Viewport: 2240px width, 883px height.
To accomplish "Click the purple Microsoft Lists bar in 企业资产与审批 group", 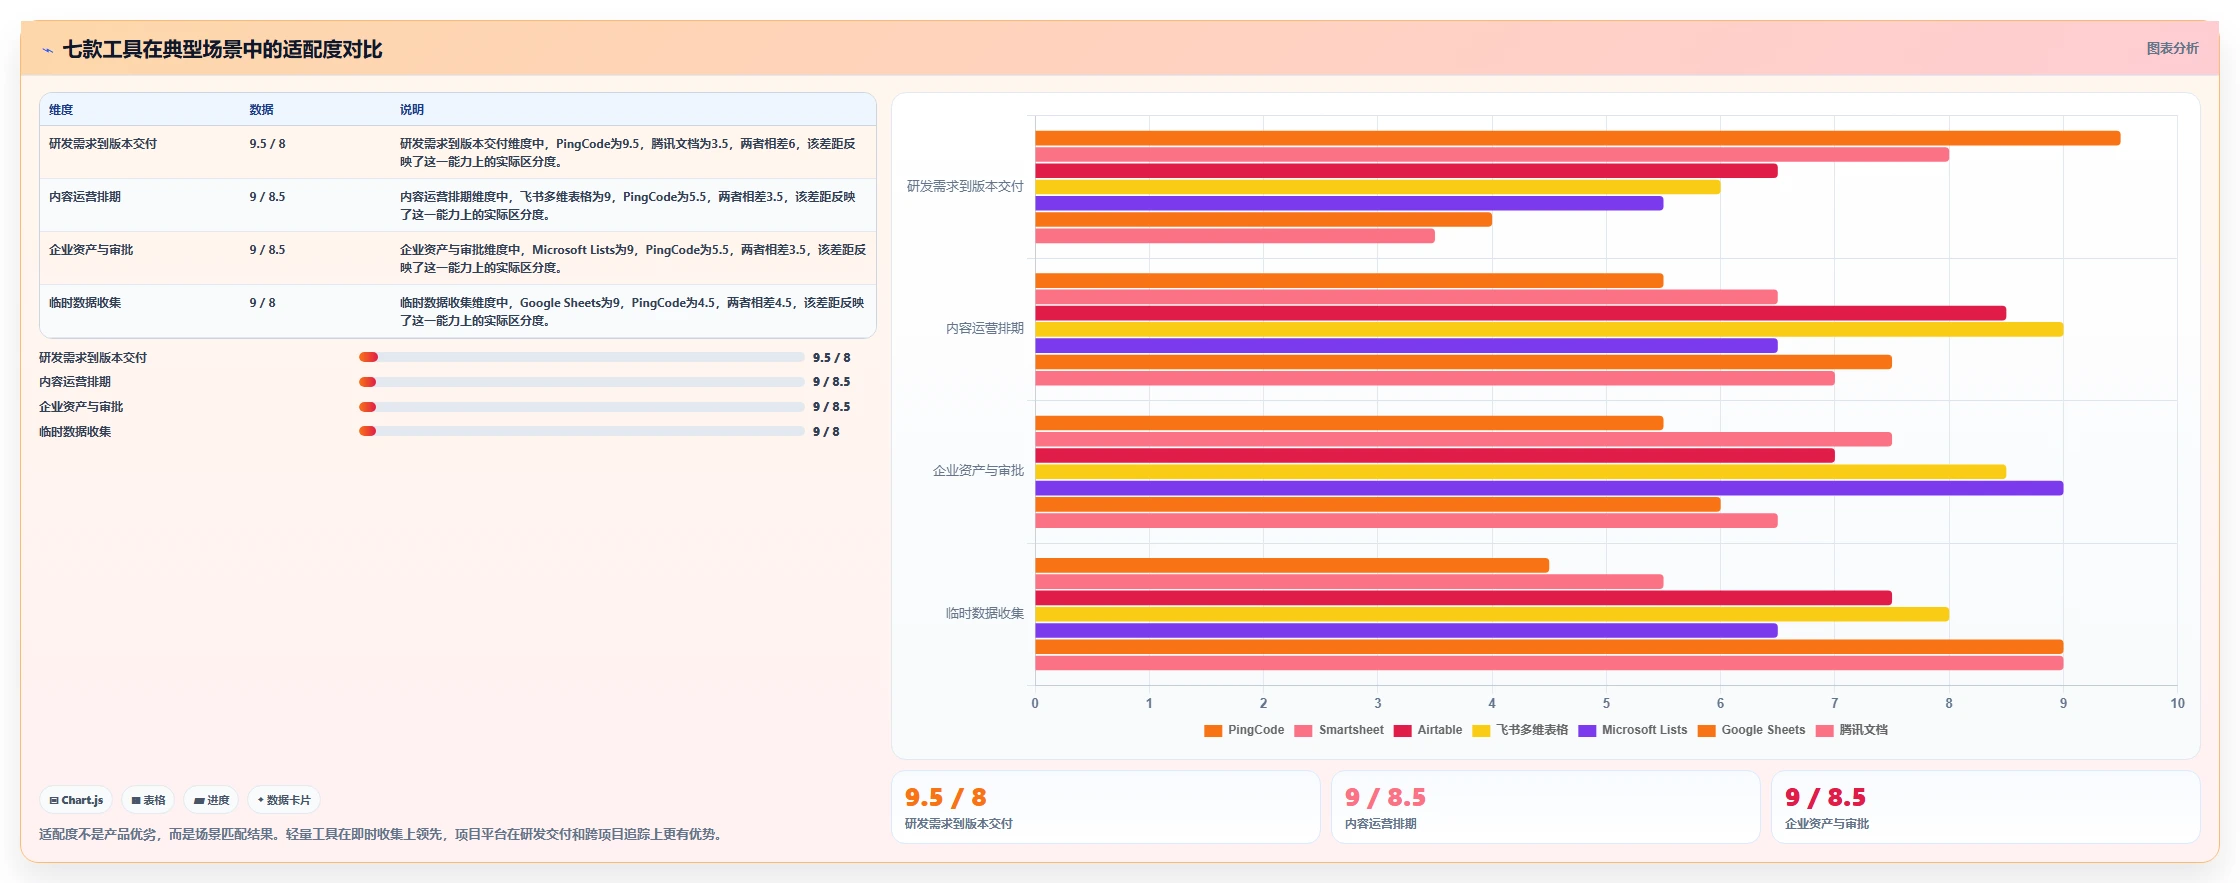I will click(x=1549, y=488).
